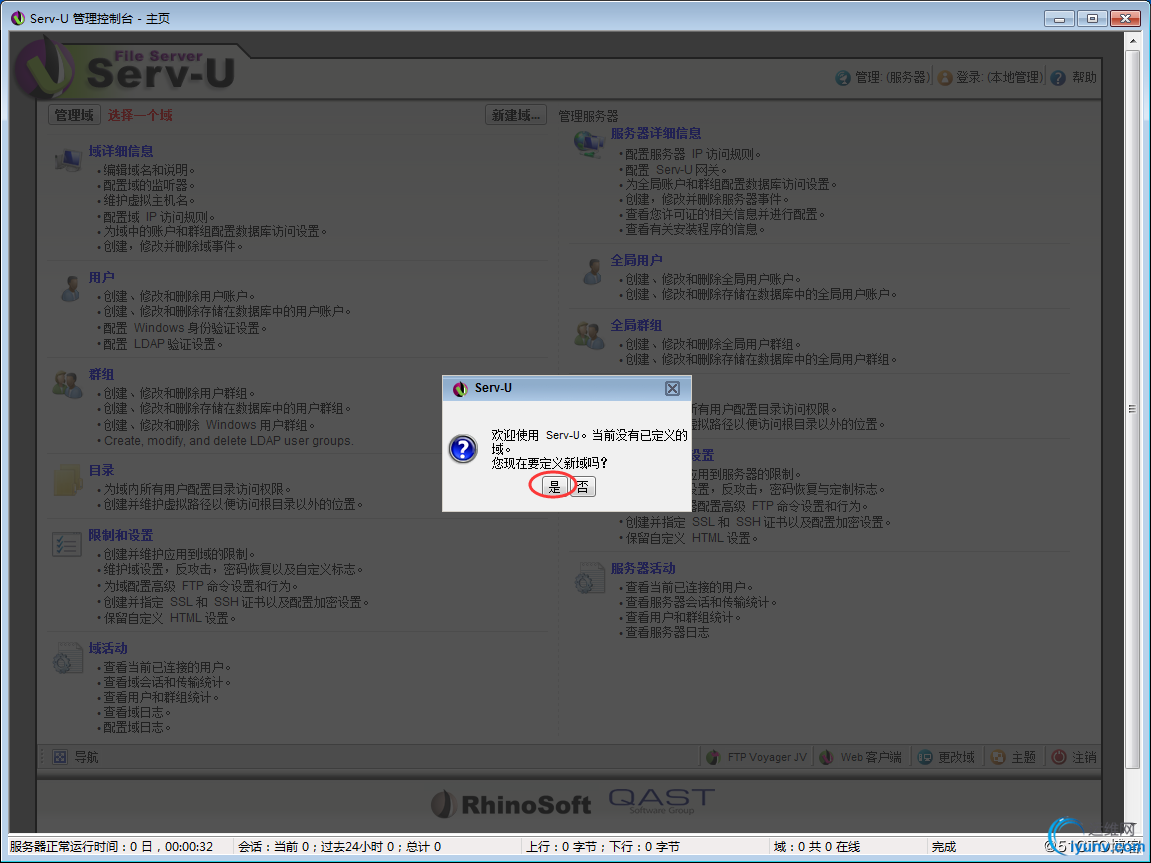The width and height of the screenshot is (1151, 863).
Task: Click the 群组 two-people icon
Action: (x=68, y=384)
